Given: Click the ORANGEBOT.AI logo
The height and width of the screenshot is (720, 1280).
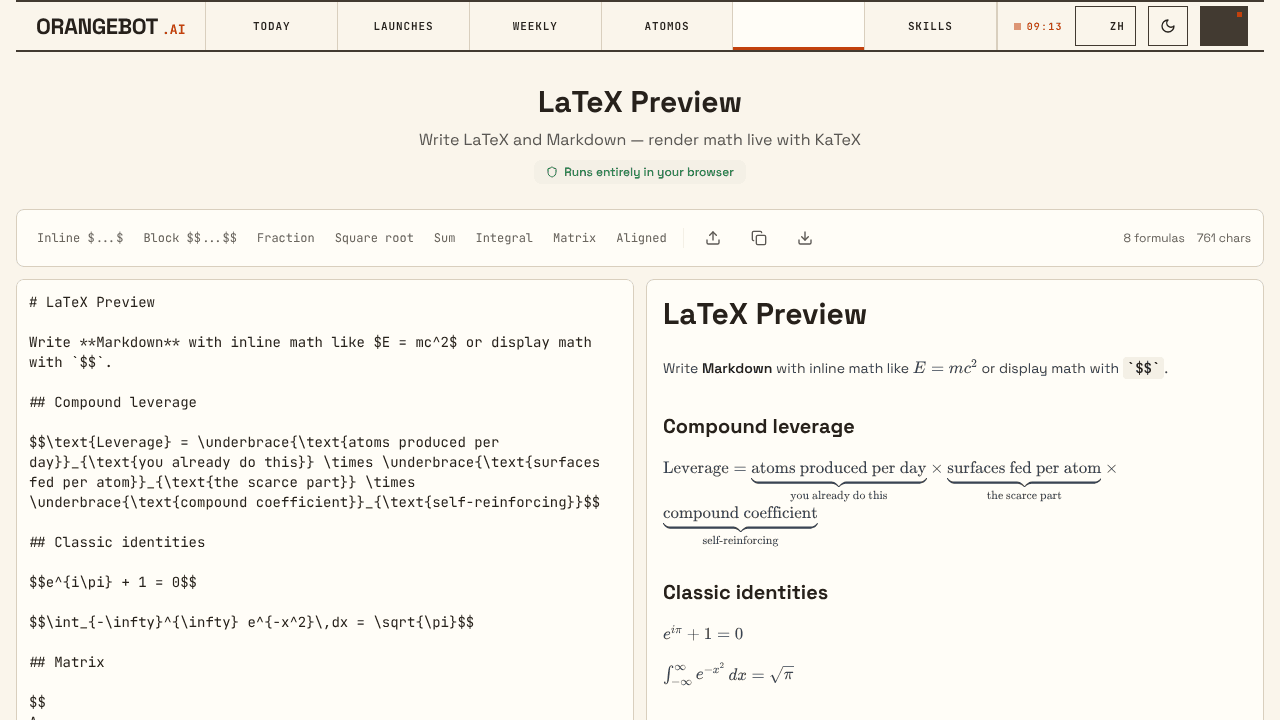Looking at the screenshot, I should [x=111, y=27].
